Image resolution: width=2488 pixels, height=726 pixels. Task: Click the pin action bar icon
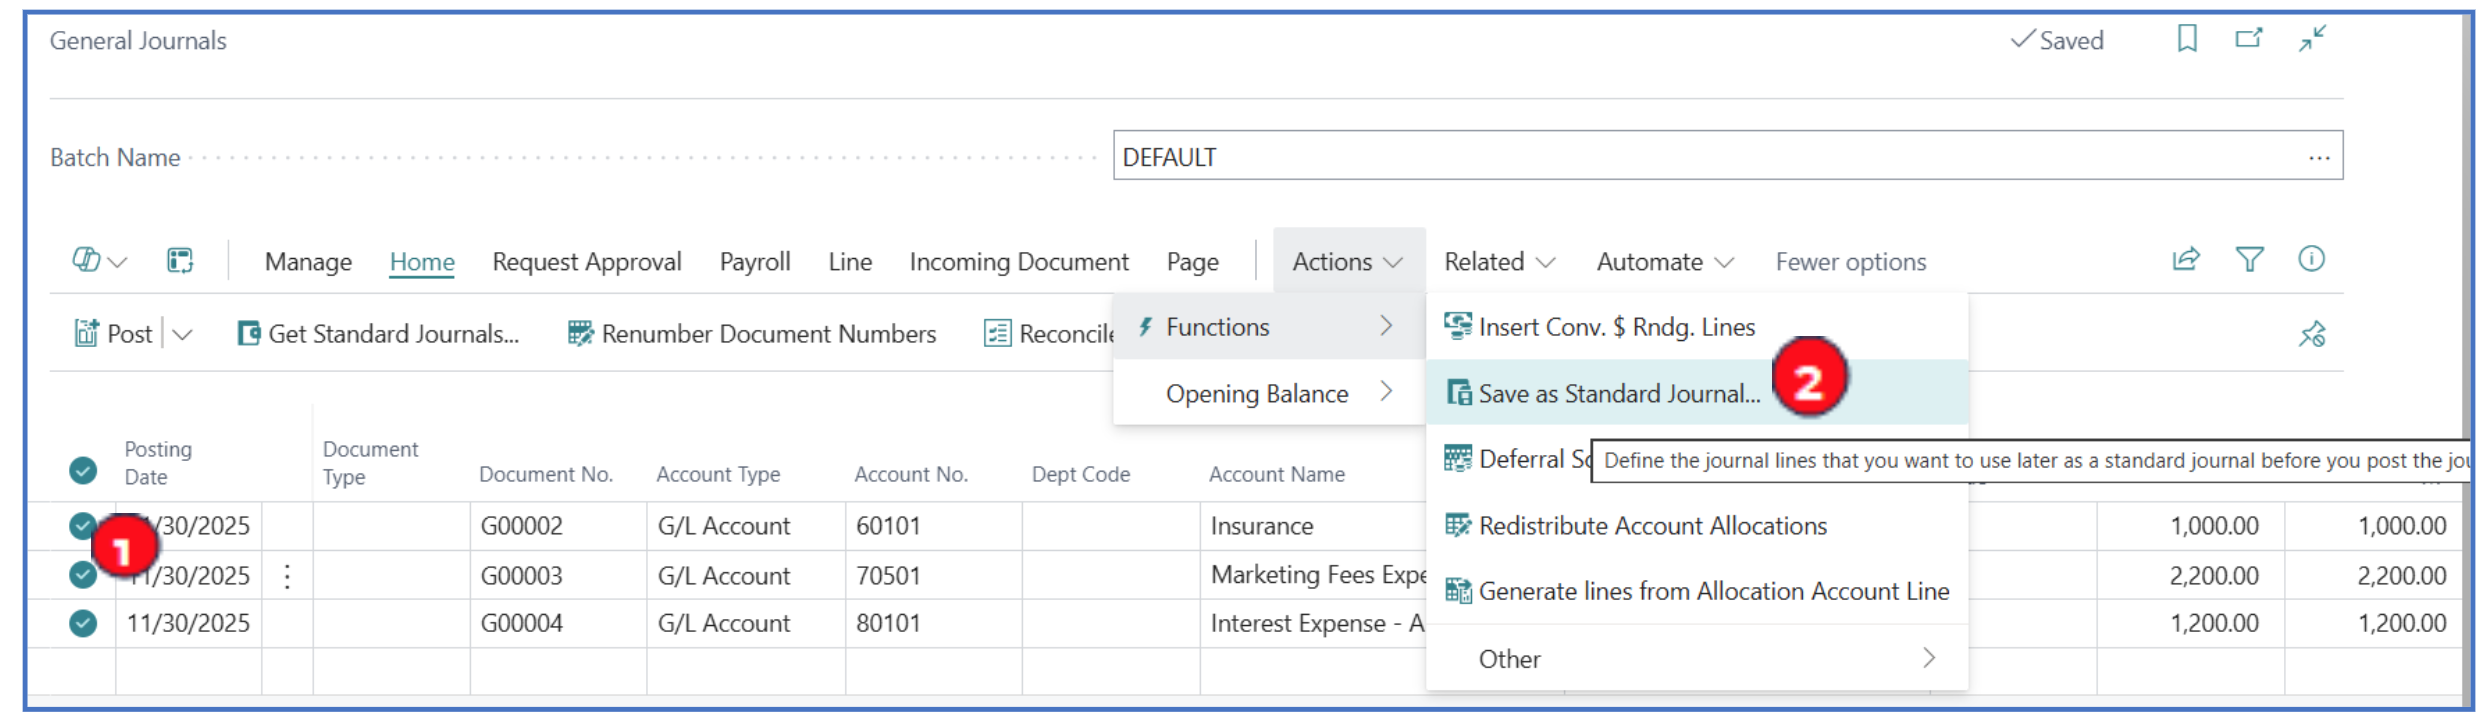(2311, 334)
